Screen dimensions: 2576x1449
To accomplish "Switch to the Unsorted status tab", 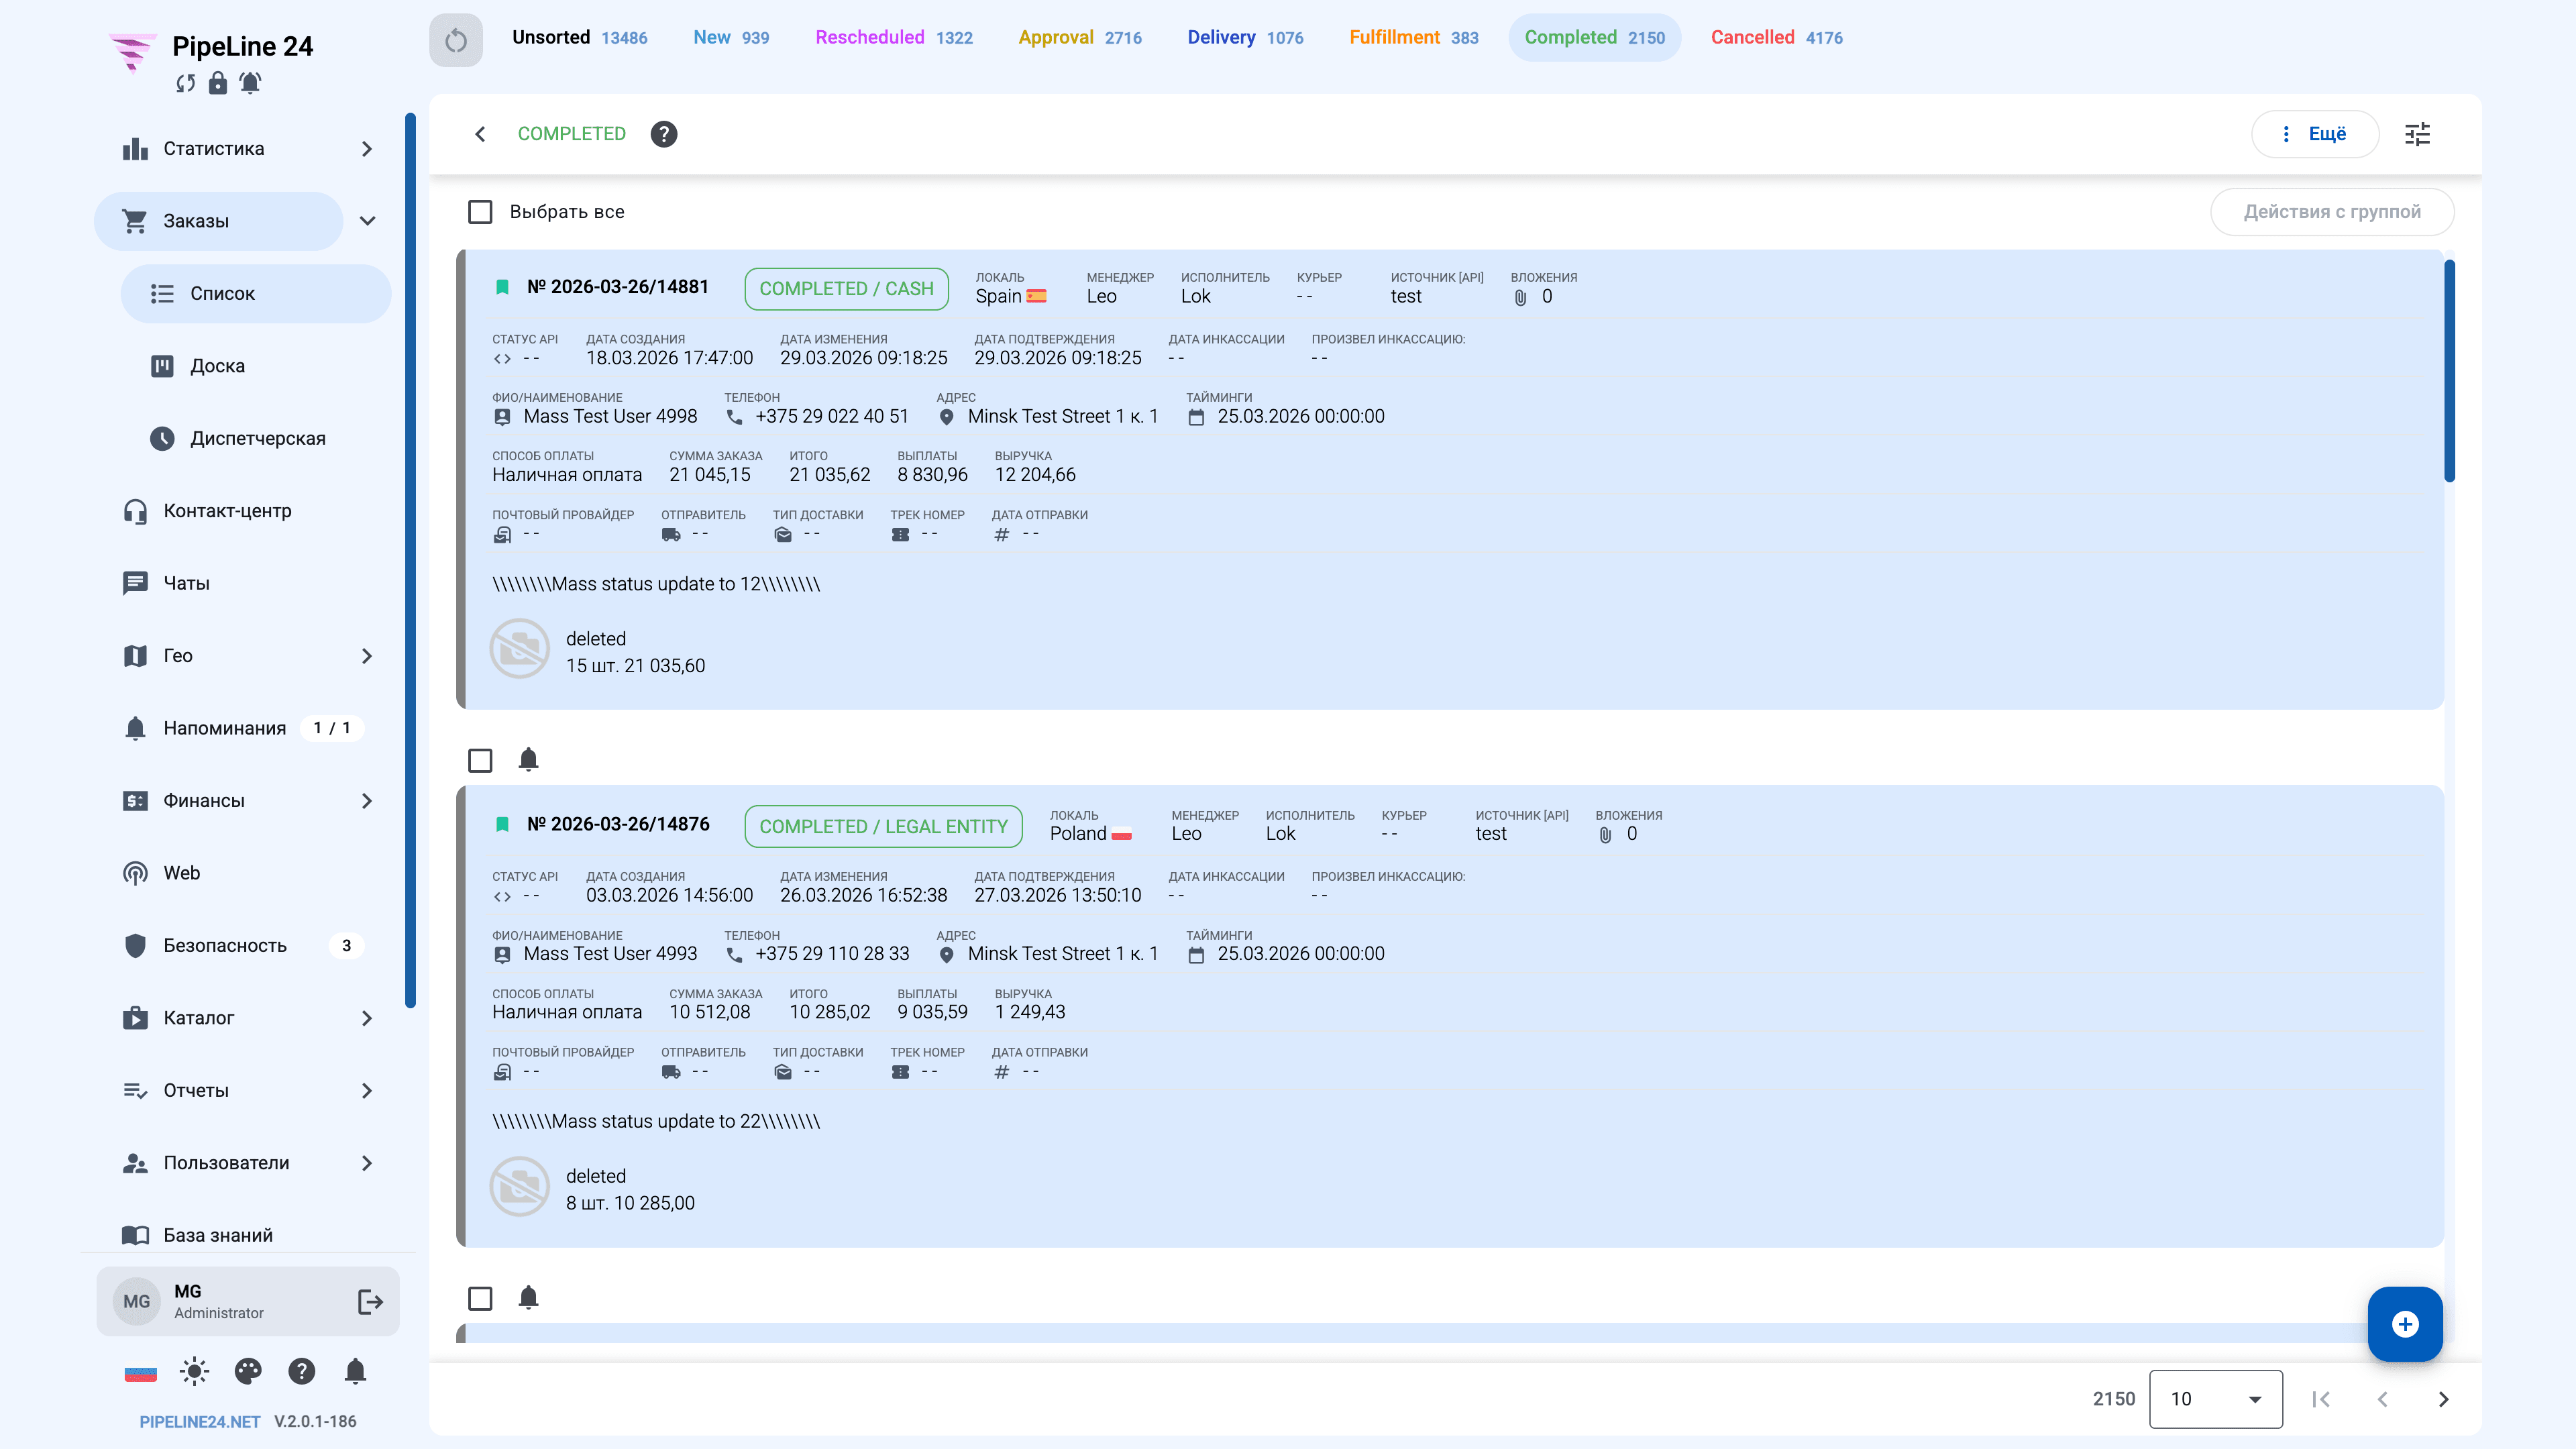I will coord(580,38).
